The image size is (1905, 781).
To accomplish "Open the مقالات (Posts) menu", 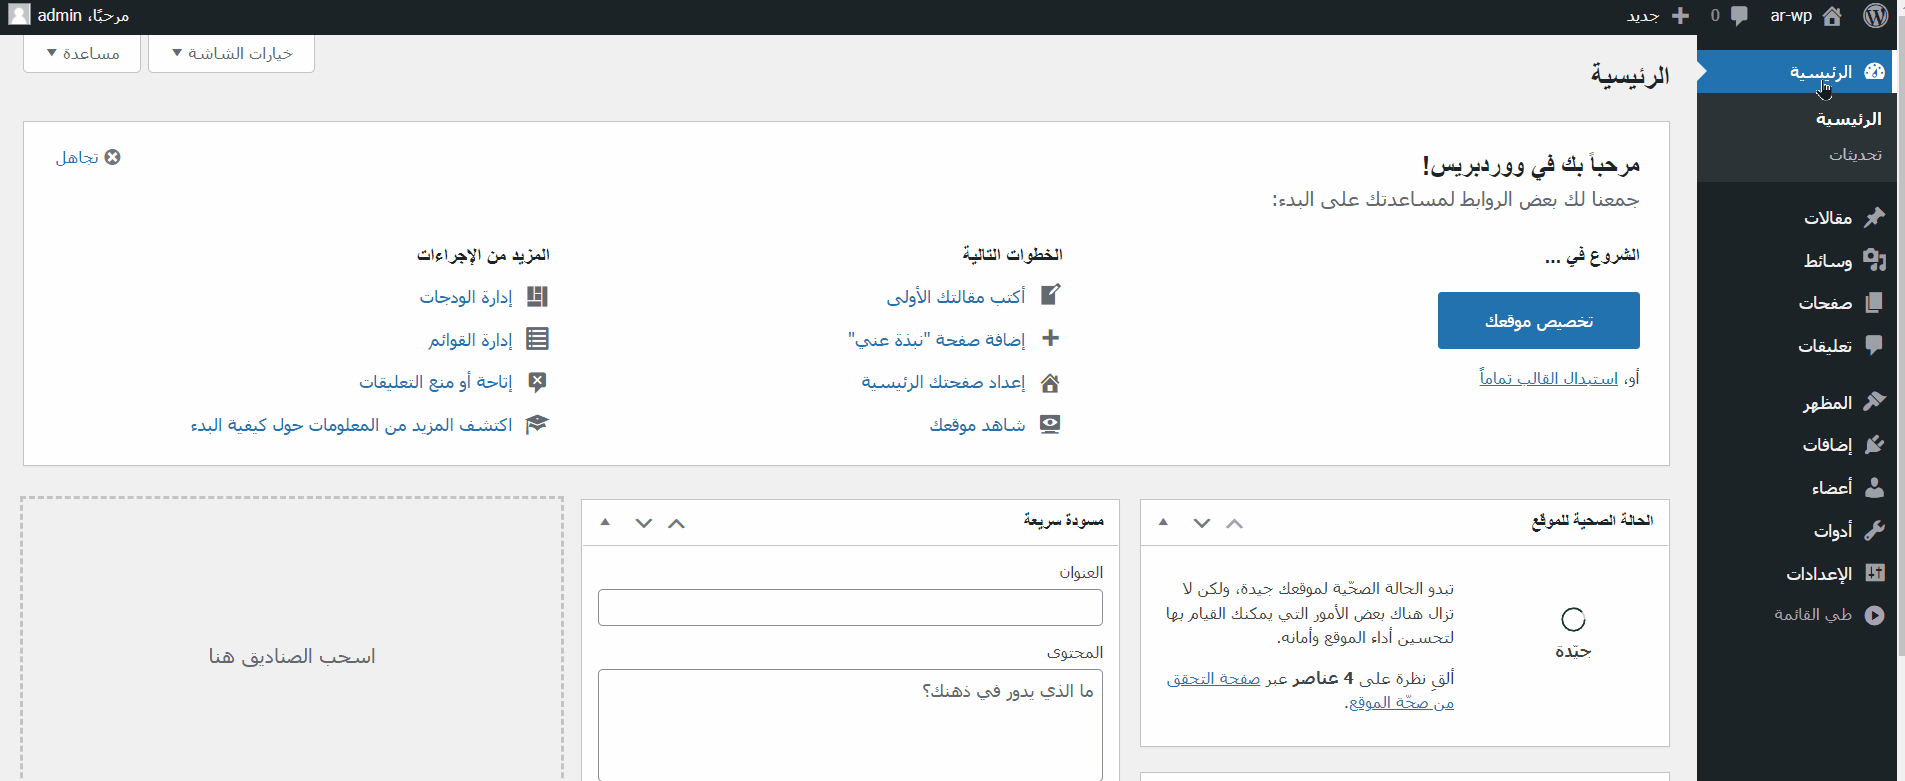I will (x=1828, y=218).
